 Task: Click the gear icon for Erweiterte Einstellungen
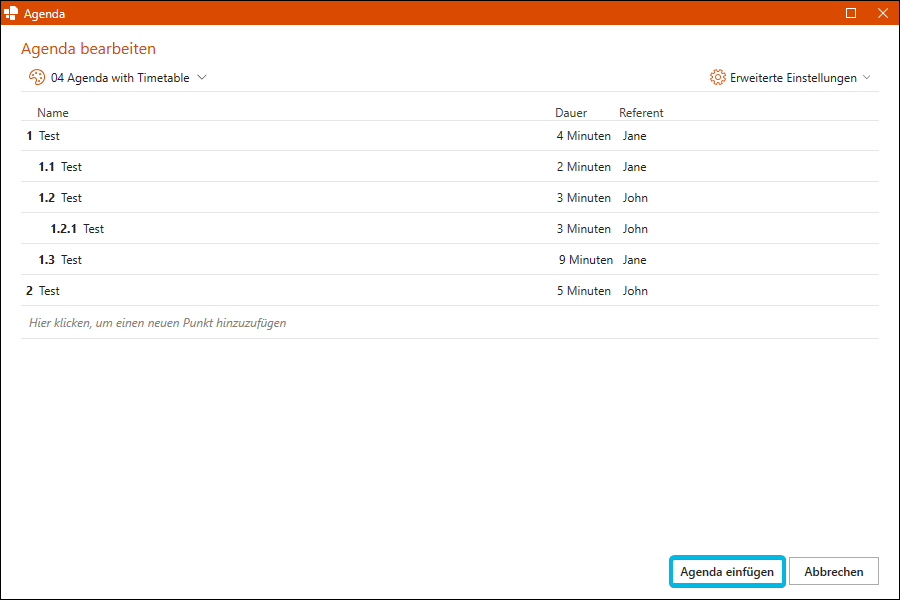pos(717,78)
